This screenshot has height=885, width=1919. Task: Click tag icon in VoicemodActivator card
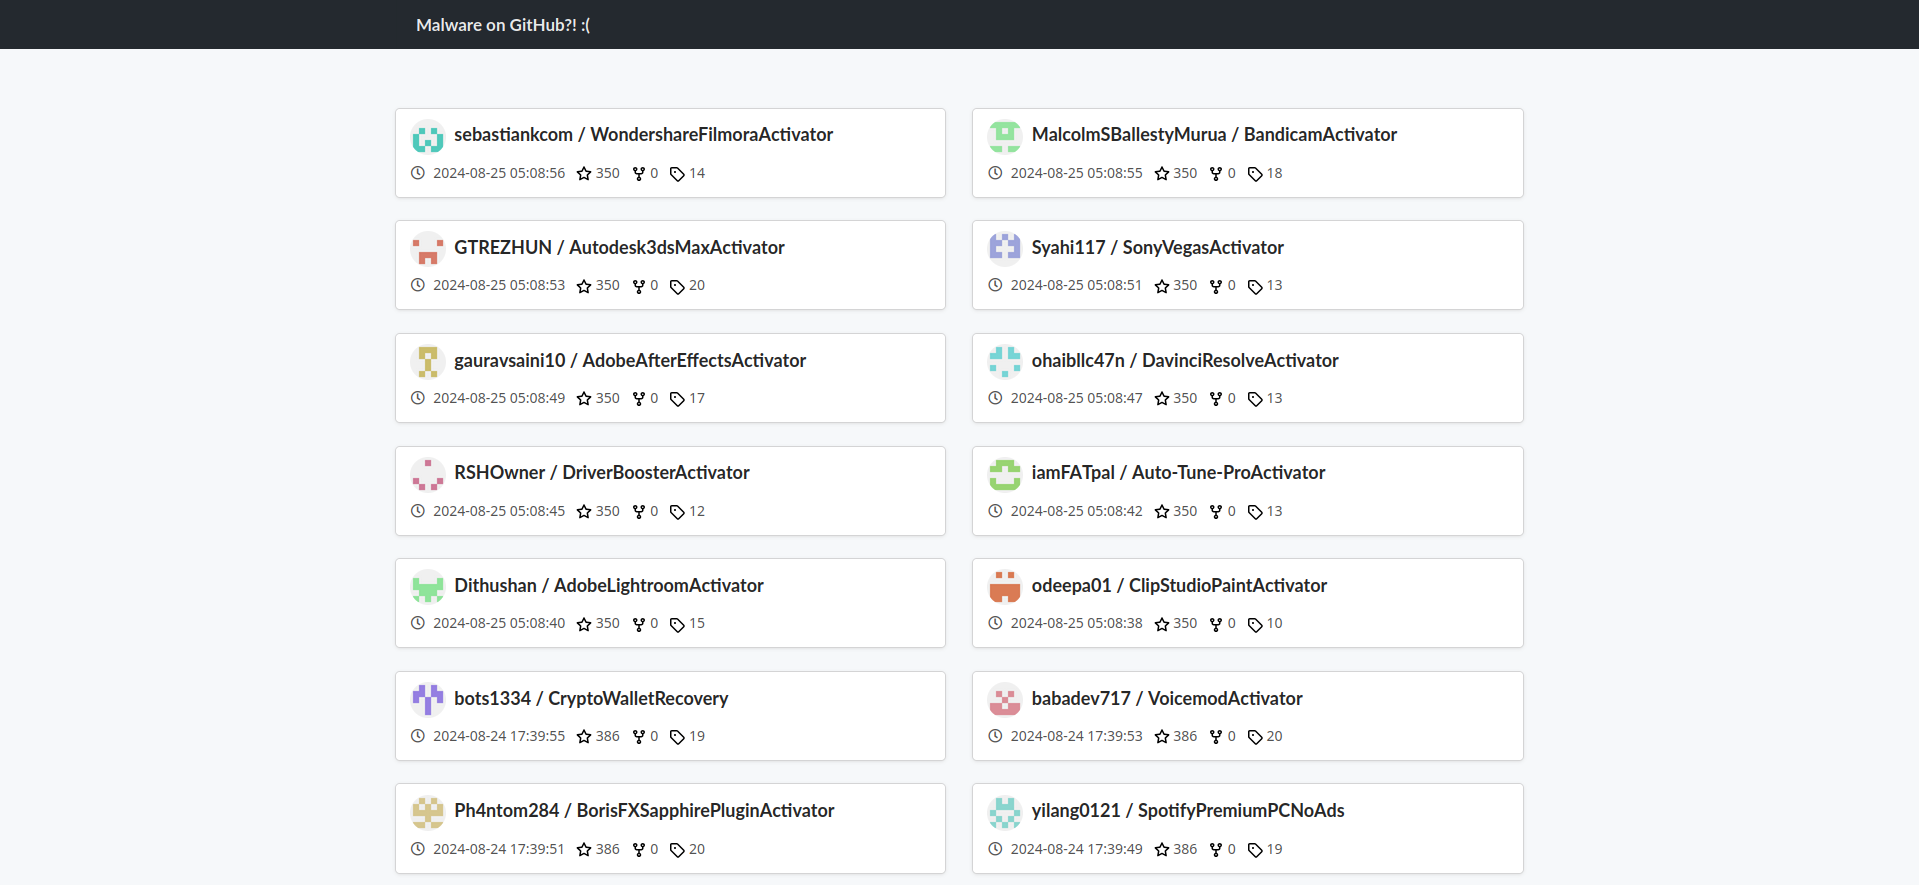[1255, 737]
